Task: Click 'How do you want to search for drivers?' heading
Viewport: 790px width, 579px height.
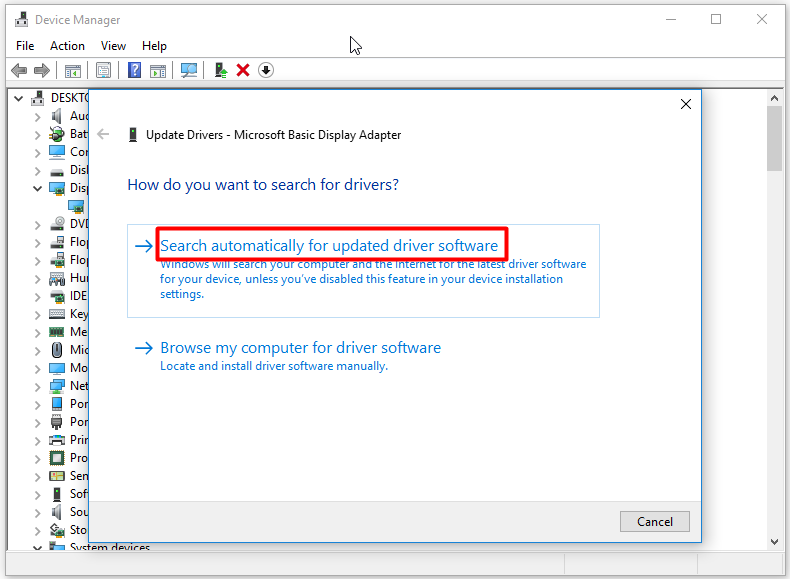Action: click(263, 185)
